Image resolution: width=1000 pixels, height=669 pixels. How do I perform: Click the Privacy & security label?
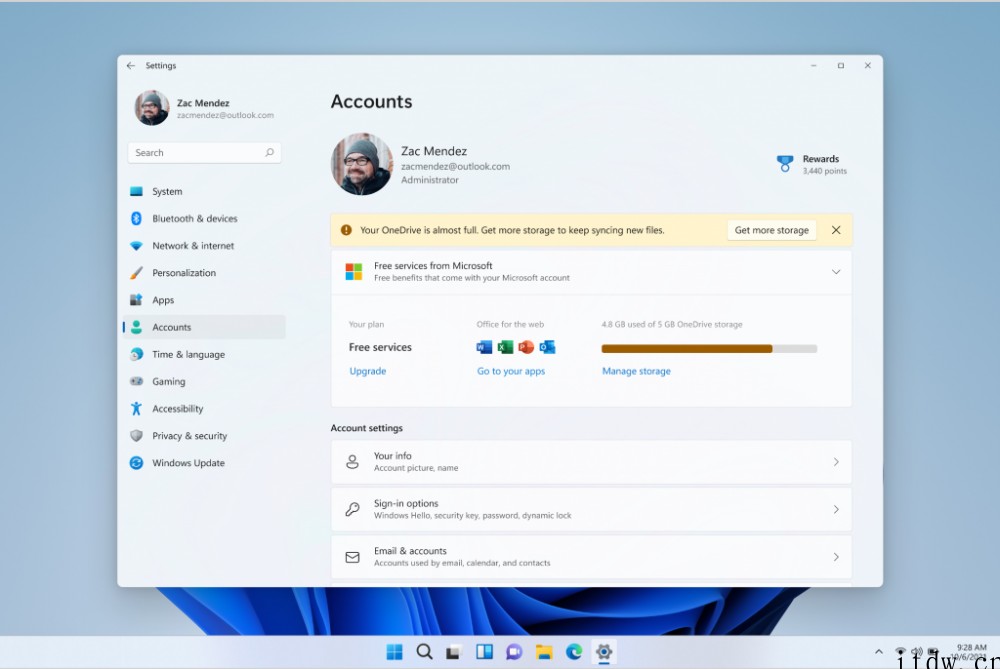[189, 436]
